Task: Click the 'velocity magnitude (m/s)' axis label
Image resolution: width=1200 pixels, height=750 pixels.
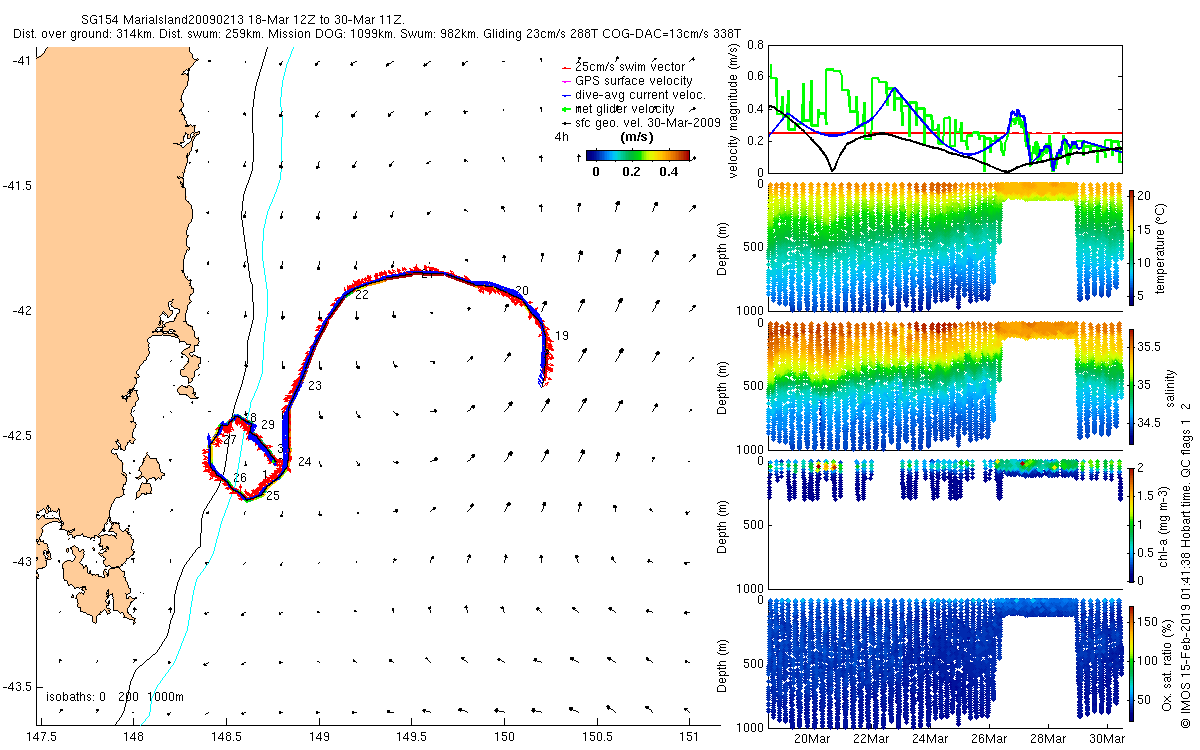Action: [x=735, y=110]
